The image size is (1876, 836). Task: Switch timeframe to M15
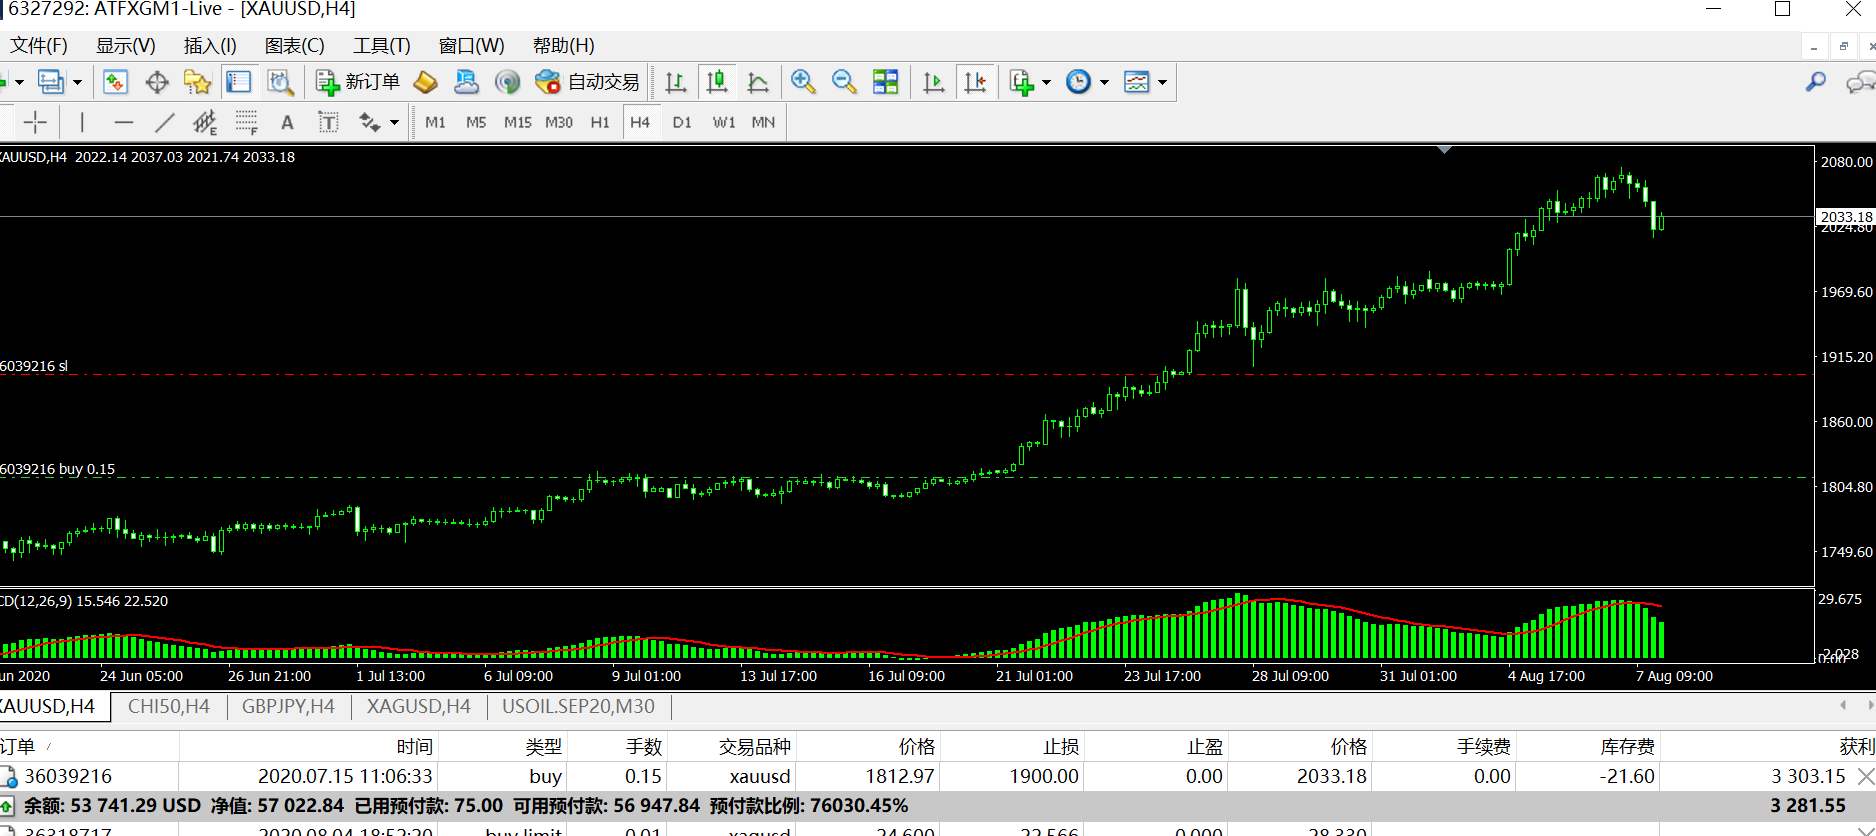pyautogui.click(x=518, y=122)
